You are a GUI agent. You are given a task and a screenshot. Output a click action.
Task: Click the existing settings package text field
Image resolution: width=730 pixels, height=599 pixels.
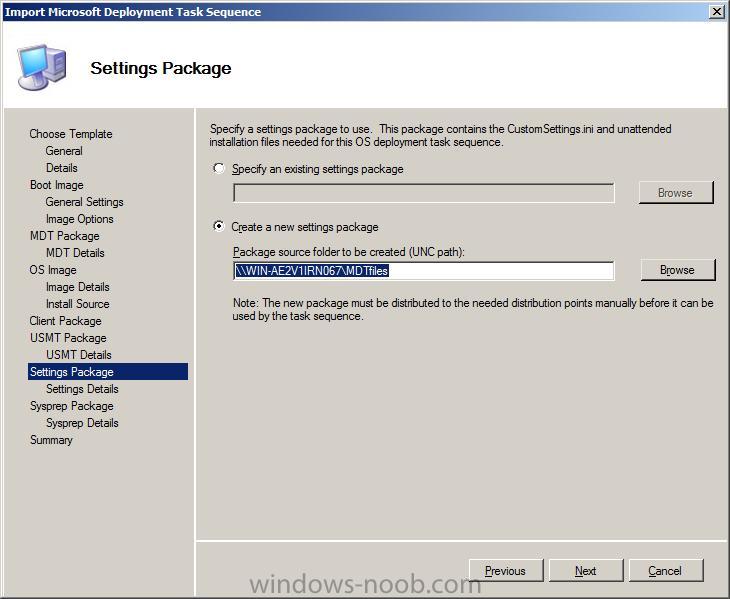[424, 193]
